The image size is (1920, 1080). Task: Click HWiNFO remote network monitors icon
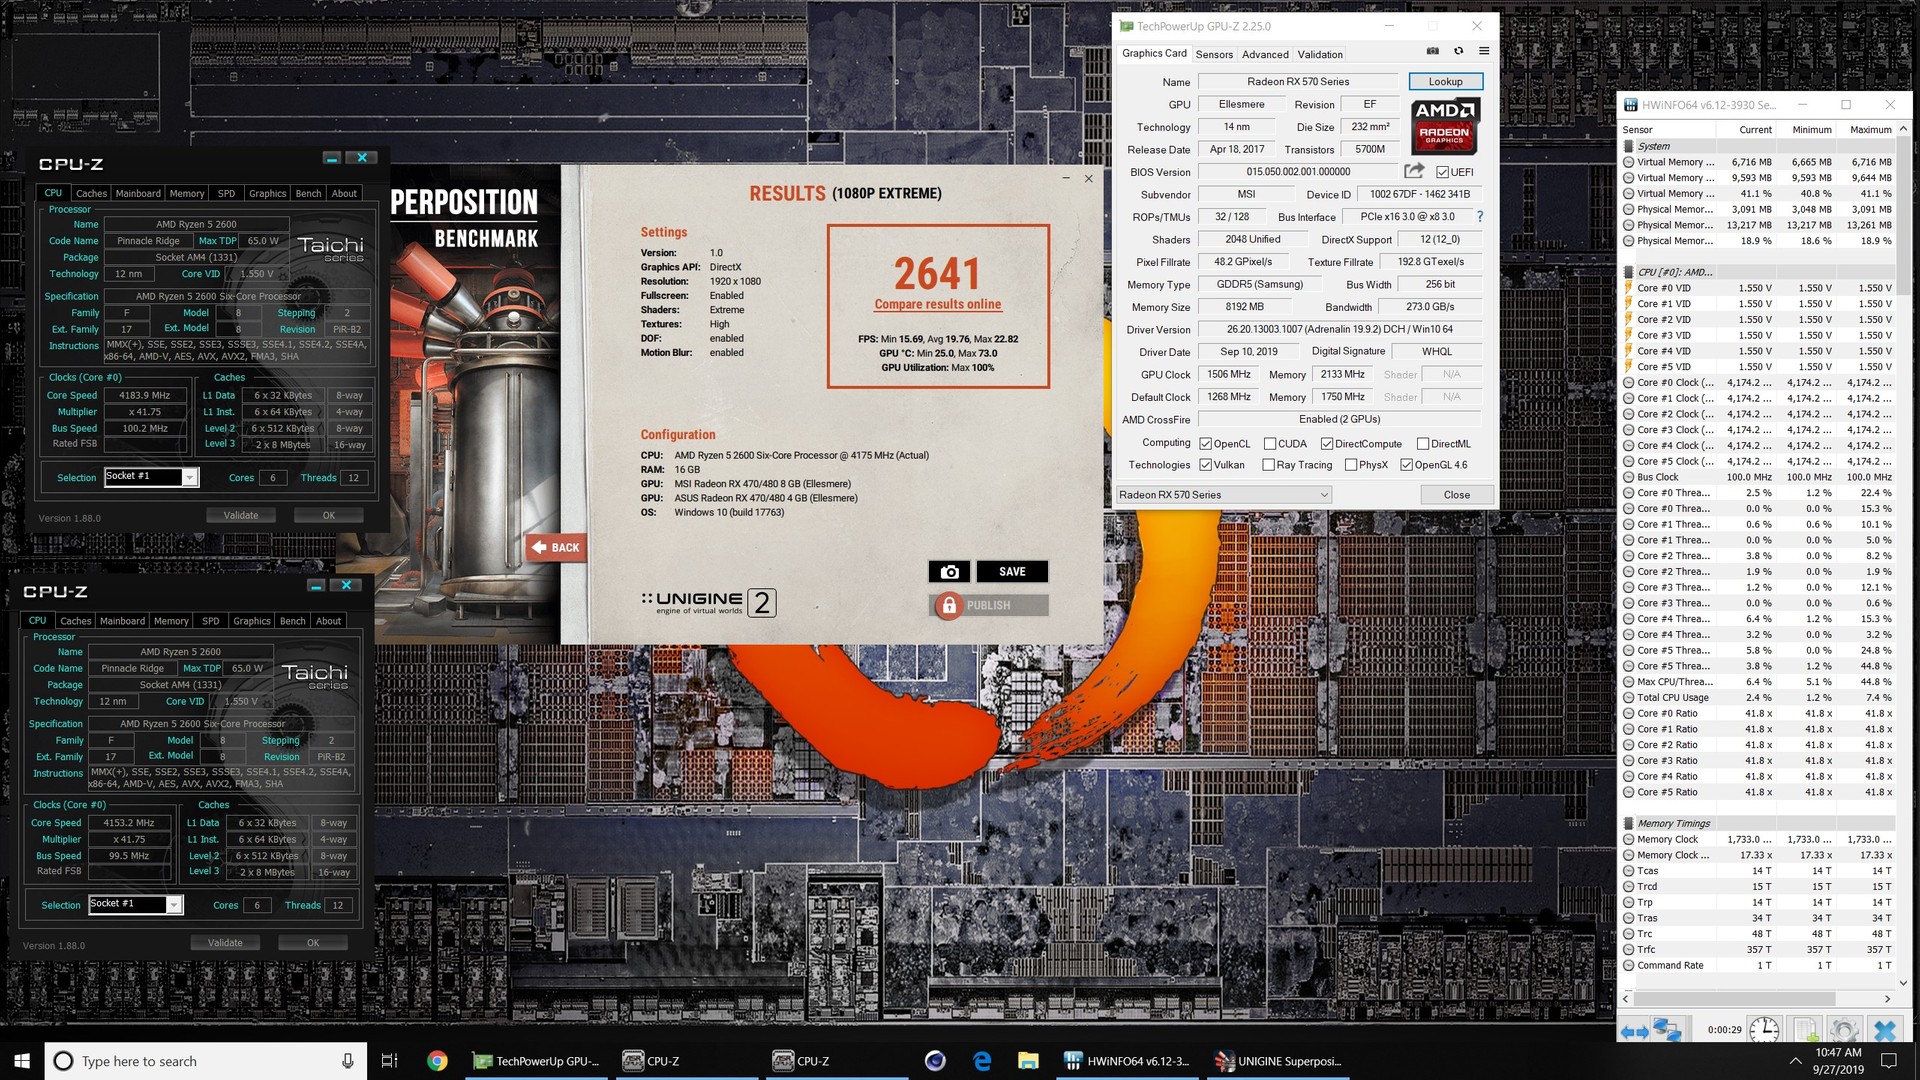pos(1667,1030)
